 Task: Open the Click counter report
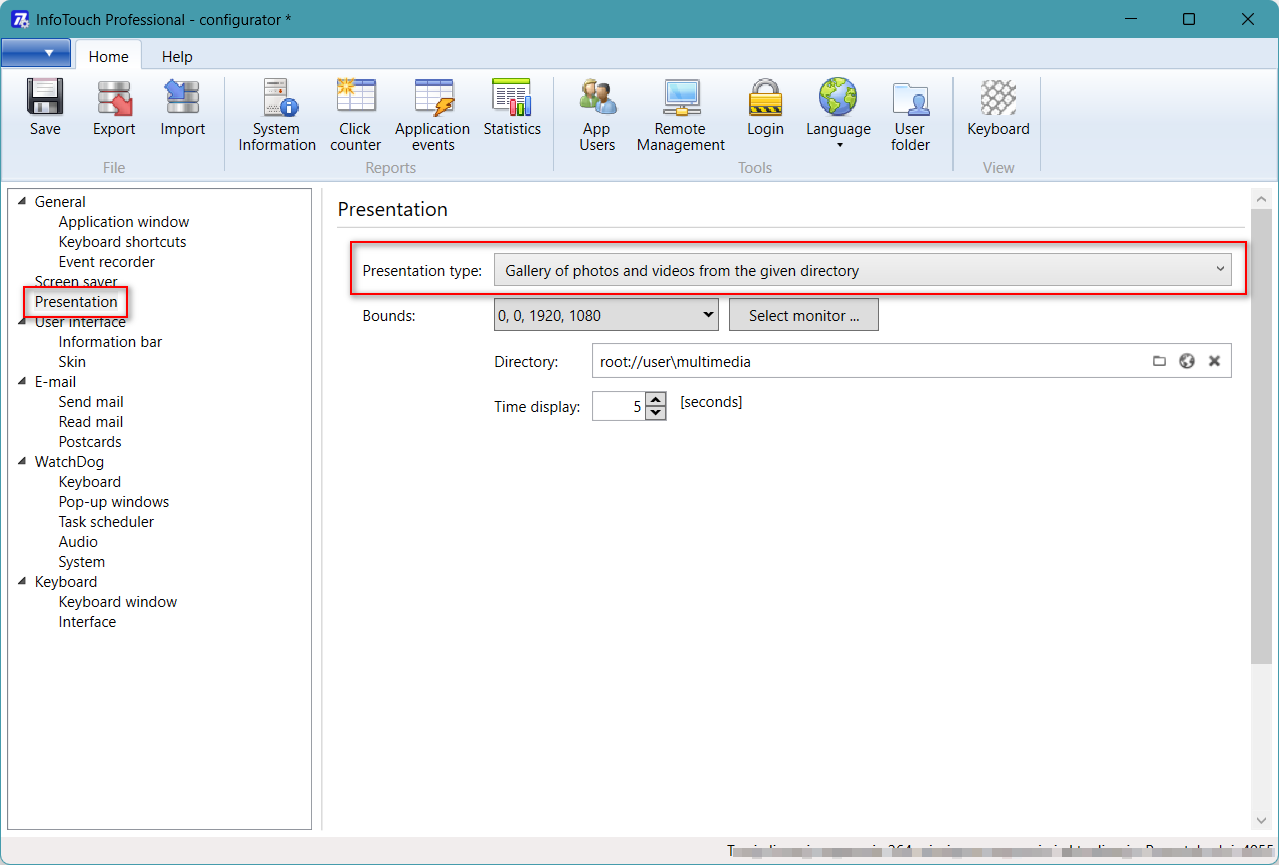point(355,115)
